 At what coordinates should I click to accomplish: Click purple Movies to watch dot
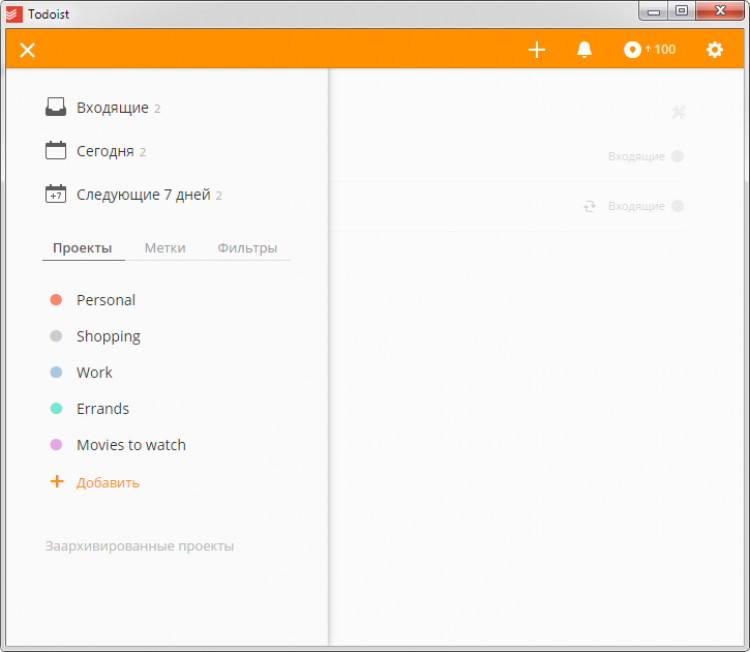pos(56,445)
